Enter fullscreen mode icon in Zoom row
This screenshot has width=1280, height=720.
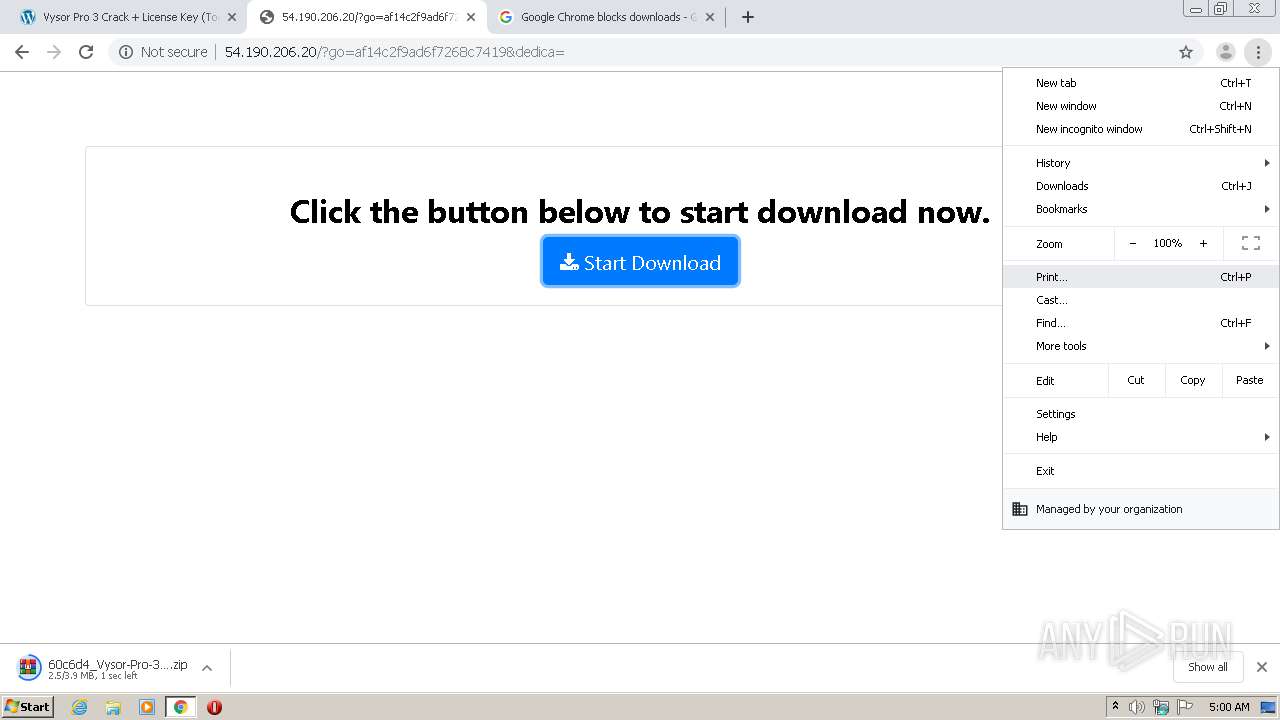click(x=1251, y=243)
